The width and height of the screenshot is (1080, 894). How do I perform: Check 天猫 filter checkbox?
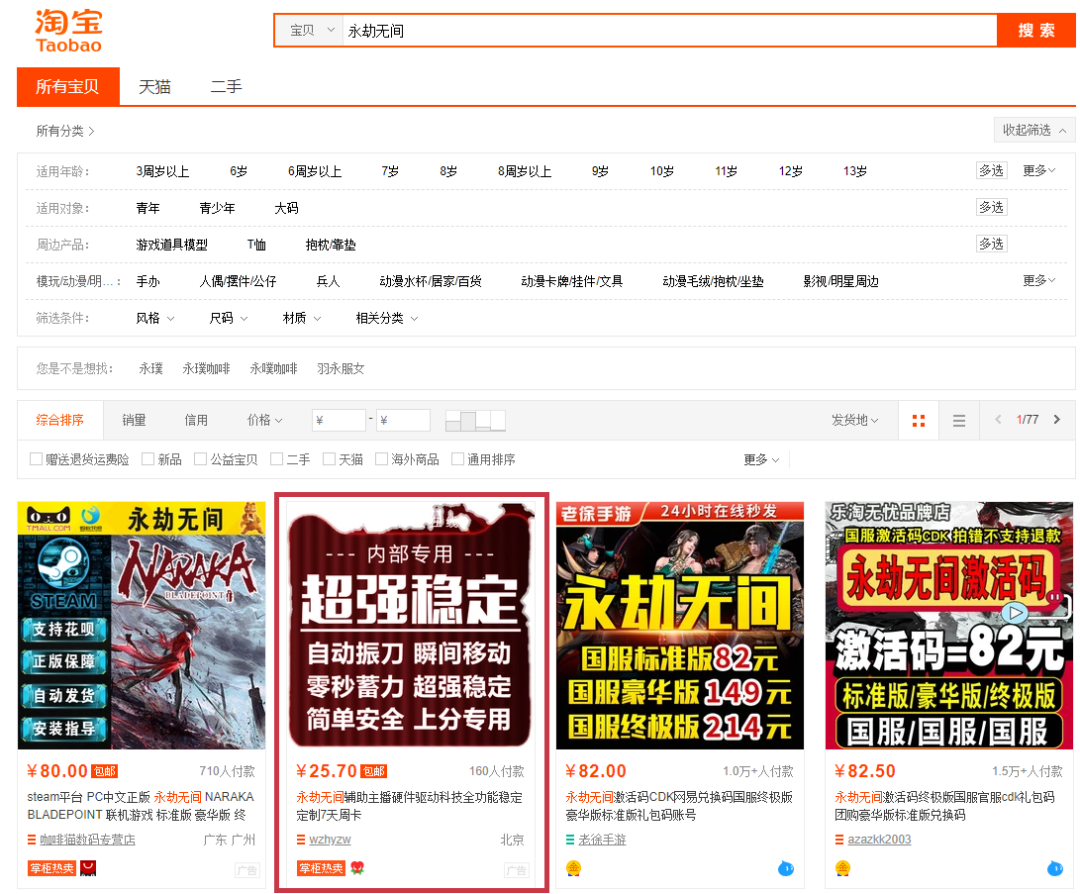click(329, 459)
